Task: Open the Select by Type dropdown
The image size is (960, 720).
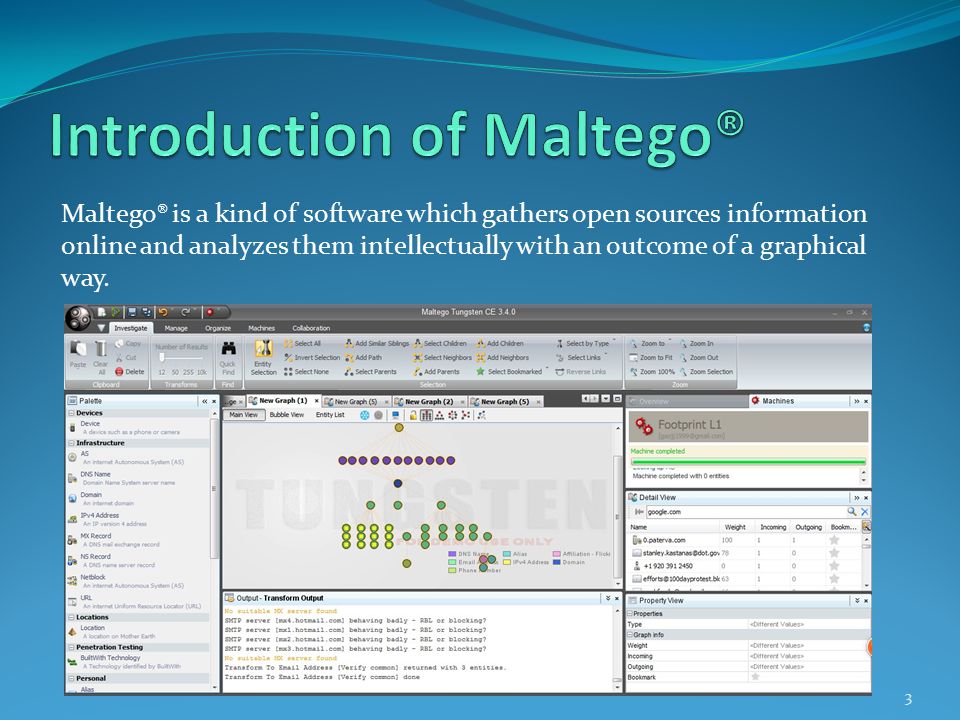Action: click(x=587, y=343)
